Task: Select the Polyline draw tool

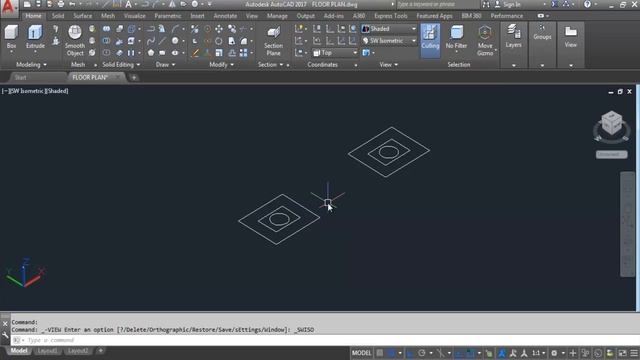Action: (x=151, y=29)
